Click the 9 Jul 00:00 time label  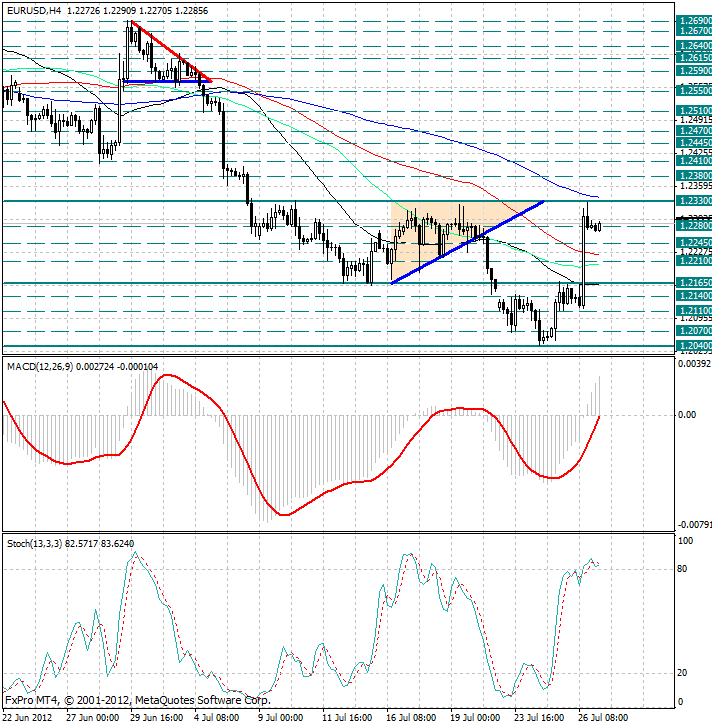281,718
